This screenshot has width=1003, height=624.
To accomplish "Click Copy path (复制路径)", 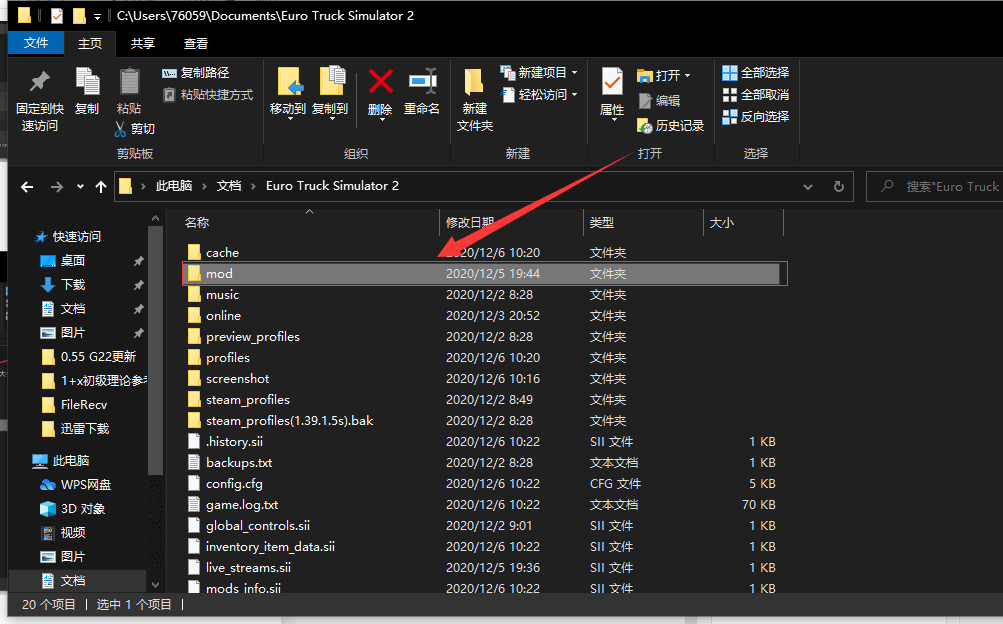I will click(196, 73).
